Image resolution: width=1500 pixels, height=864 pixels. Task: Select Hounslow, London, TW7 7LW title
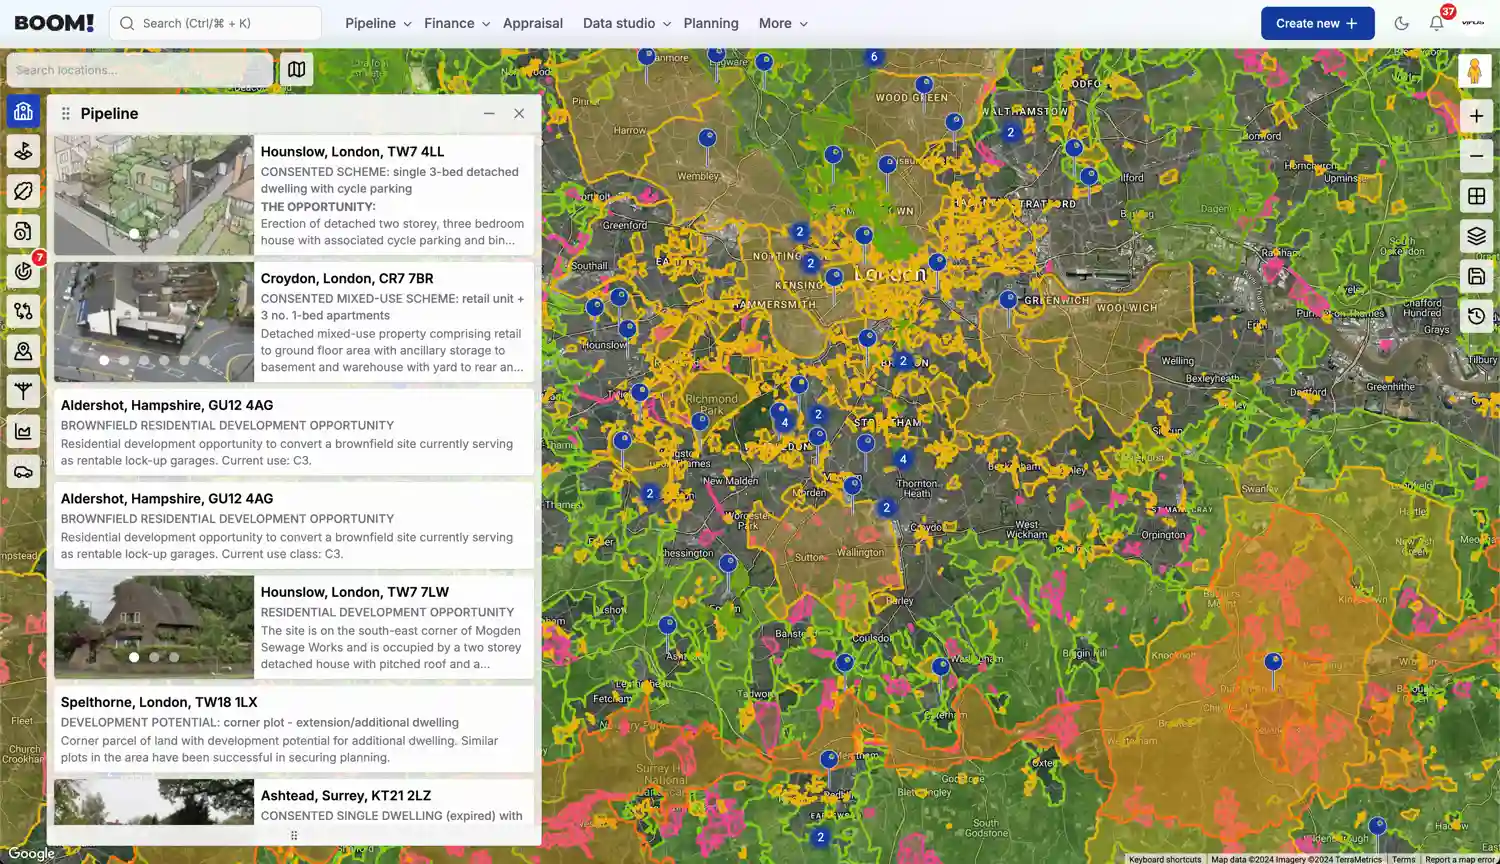355,592
